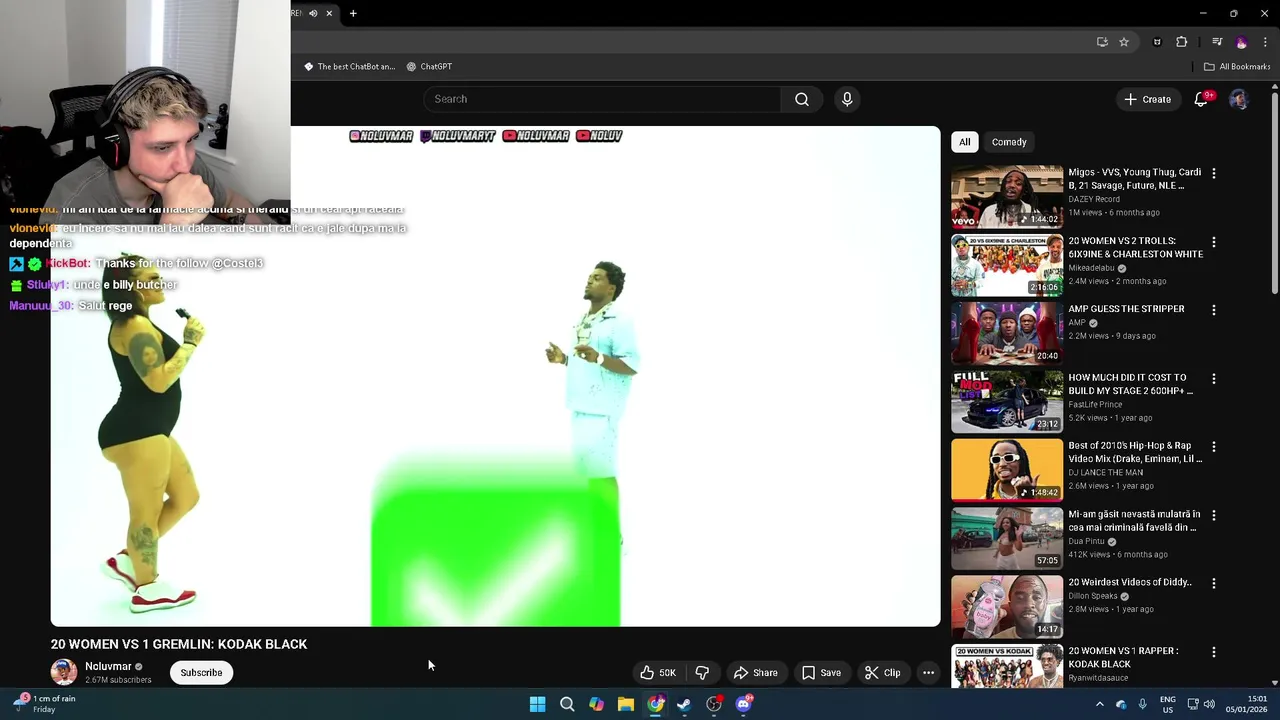
Task: Open options for Mi-am găsit nevastă video
Action: click(1214, 515)
